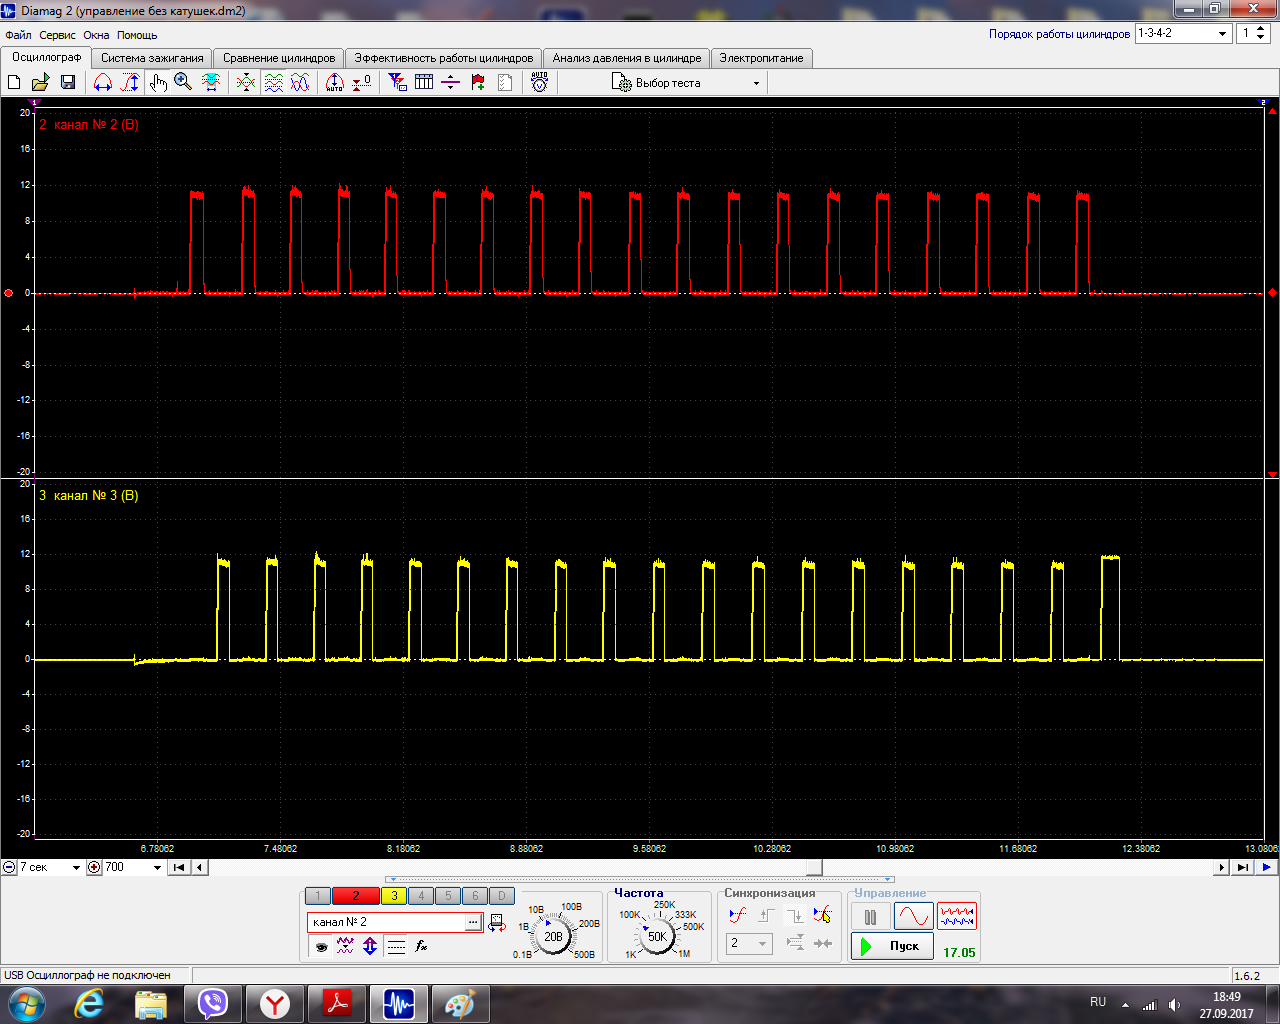The image size is (1280, 1024).
Task: Toggle yellow channel 3 button
Action: coord(394,896)
